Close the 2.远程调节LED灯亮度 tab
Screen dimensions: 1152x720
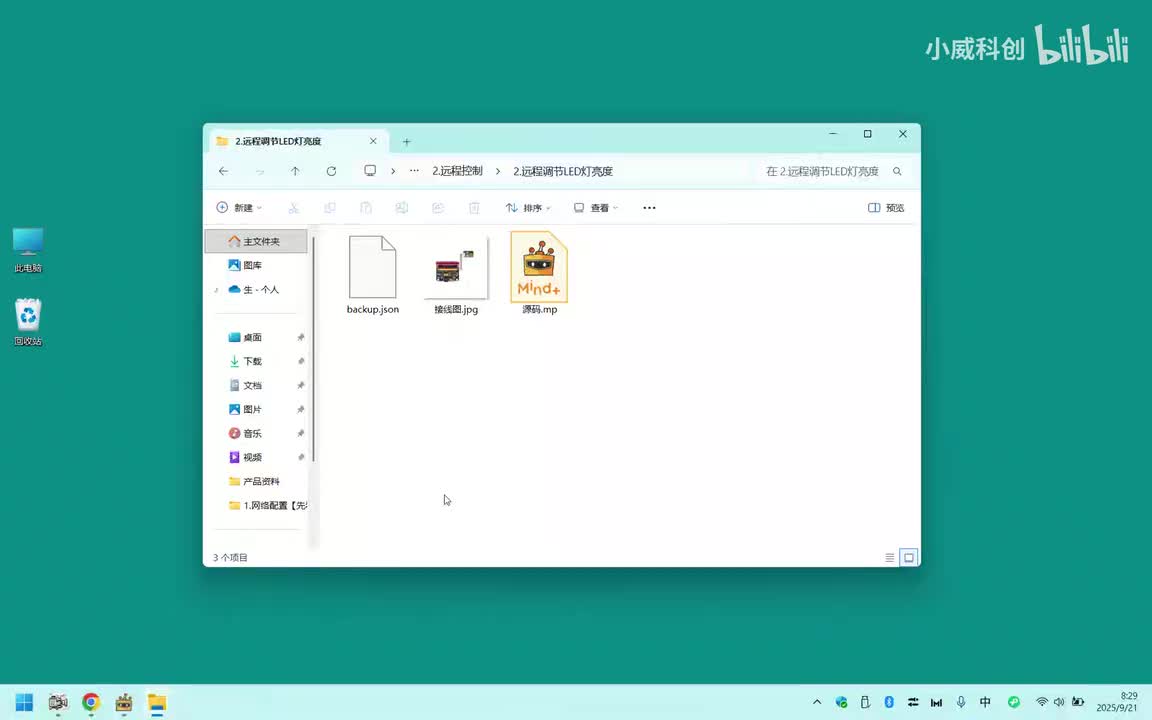(x=373, y=141)
